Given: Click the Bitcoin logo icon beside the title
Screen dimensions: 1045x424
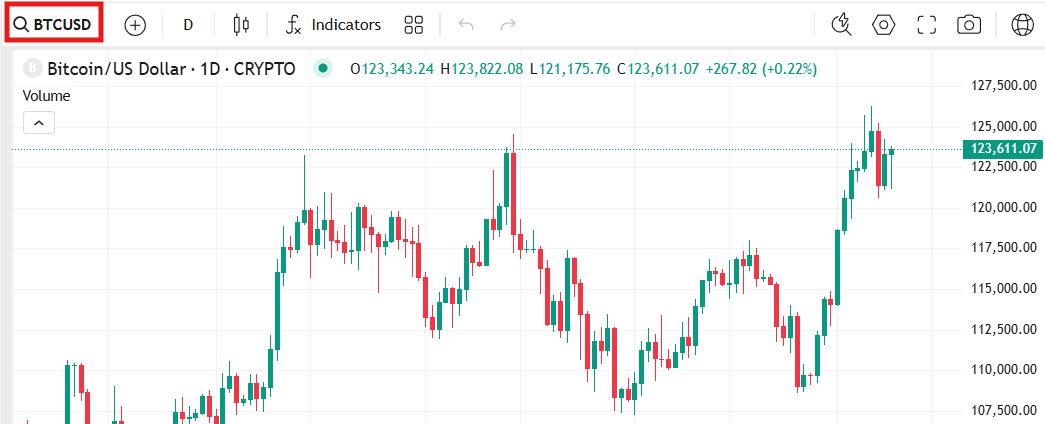Looking at the screenshot, I should point(32,69).
